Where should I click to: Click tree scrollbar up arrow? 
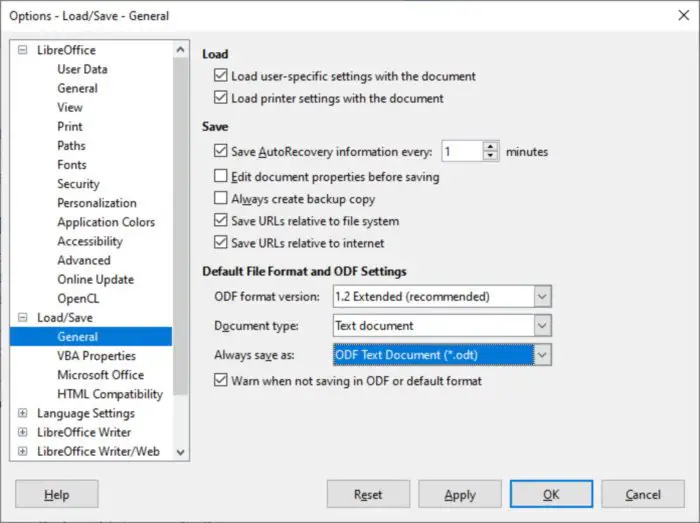coord(180,50)
